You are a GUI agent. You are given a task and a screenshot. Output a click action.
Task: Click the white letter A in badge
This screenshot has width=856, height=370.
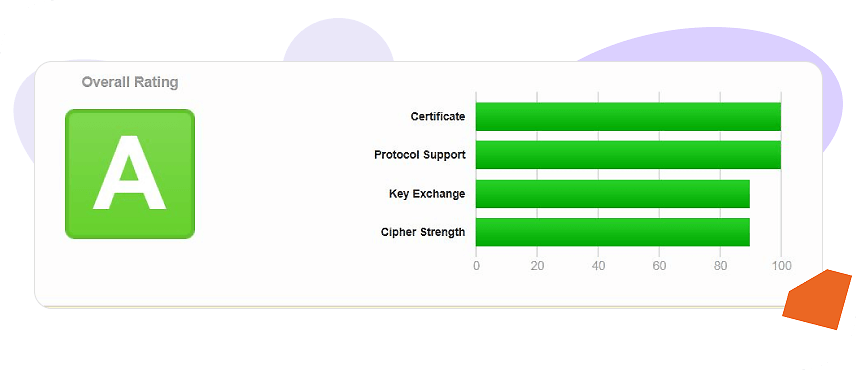pyautogui.click(x=129, y=173)
